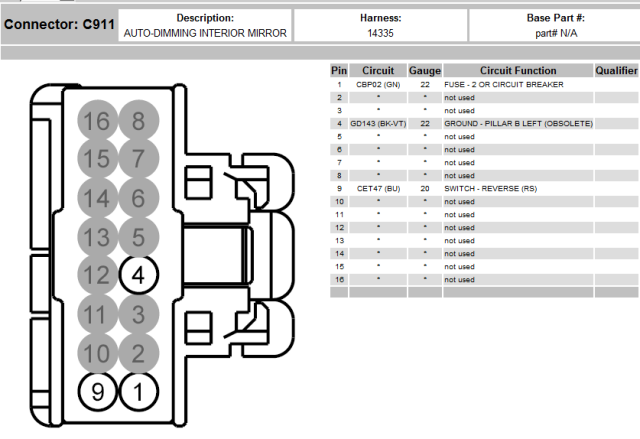Select grayed pin 8 on the connector
The image size is (640, 439).
point(138,121)
